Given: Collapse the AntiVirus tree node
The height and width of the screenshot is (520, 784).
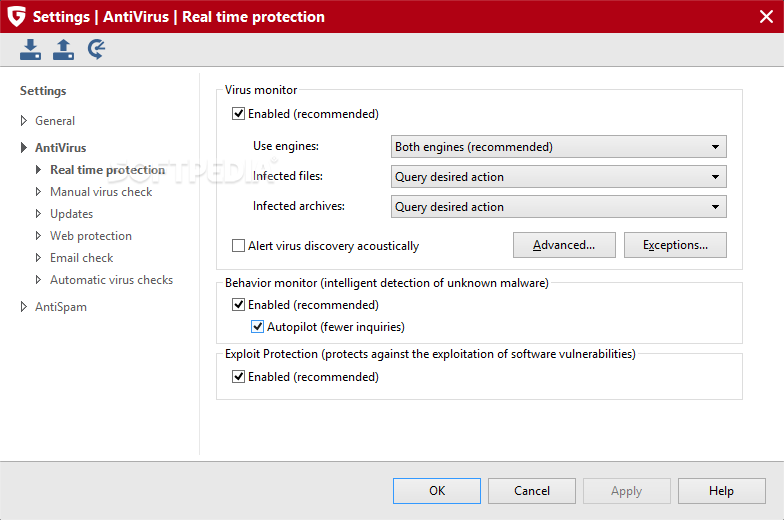Looking at the screenshot, I should pos(24,148).
